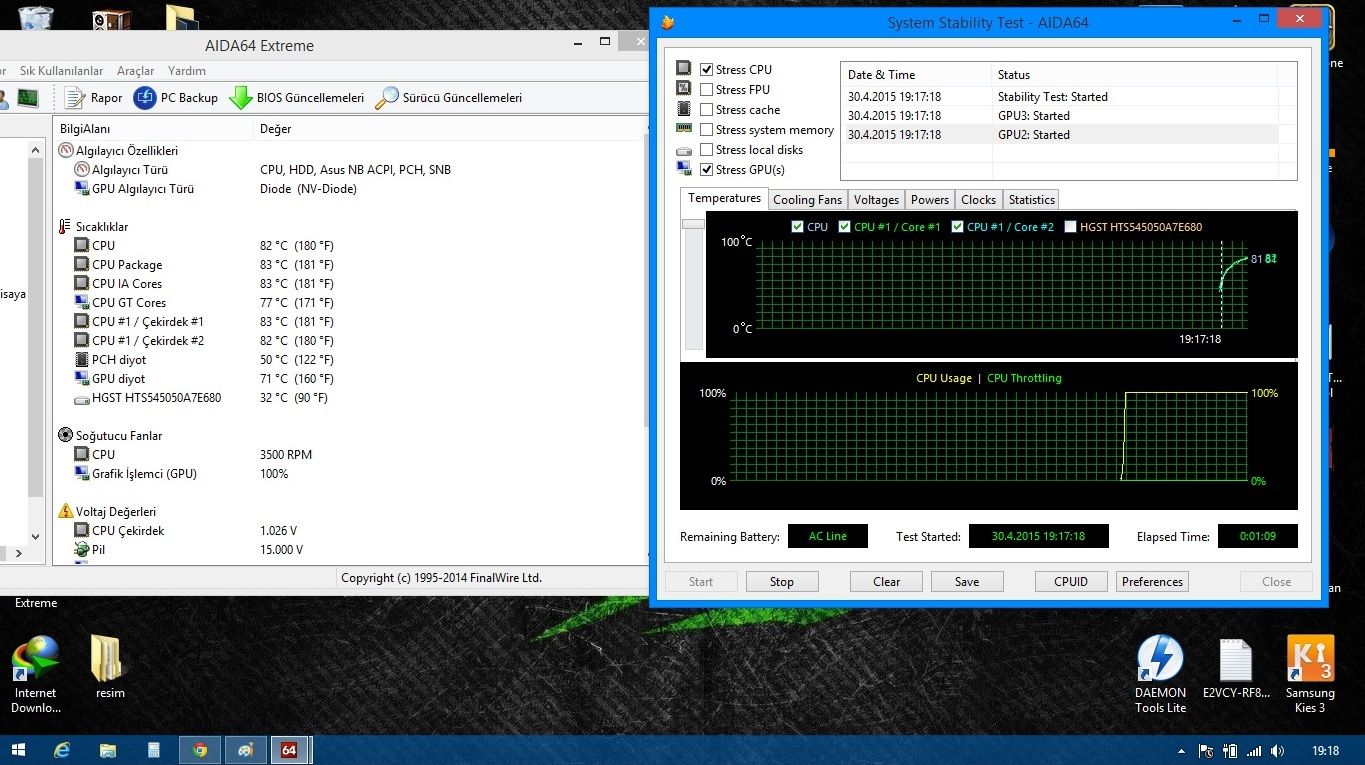Viewport: 1365px width, 765px height.
Task: Switch to the Voltages tab
Action: coord(876,200)
